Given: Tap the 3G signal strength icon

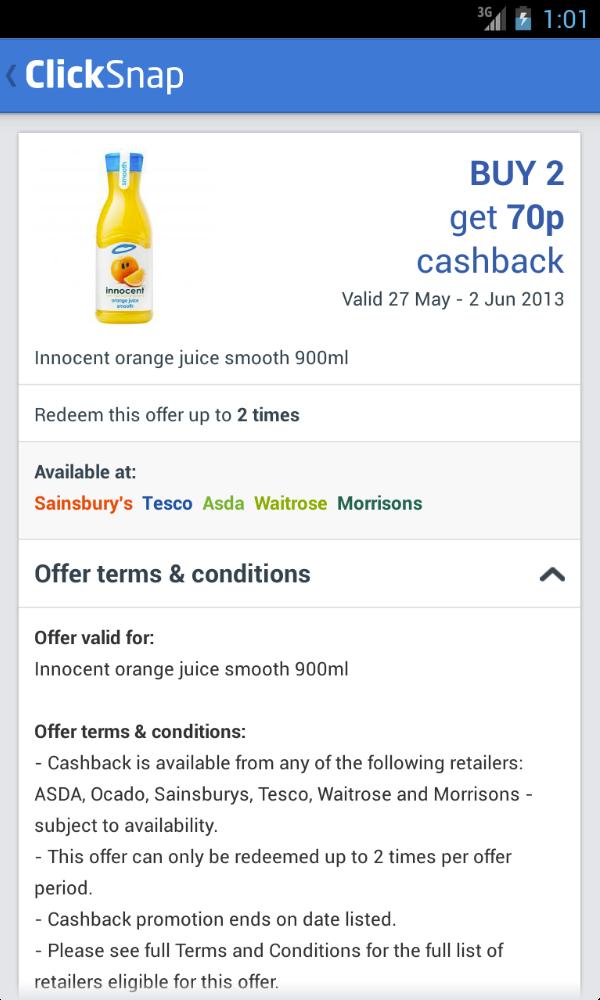Looking at the screenshot, I should [x=490, y=19].
